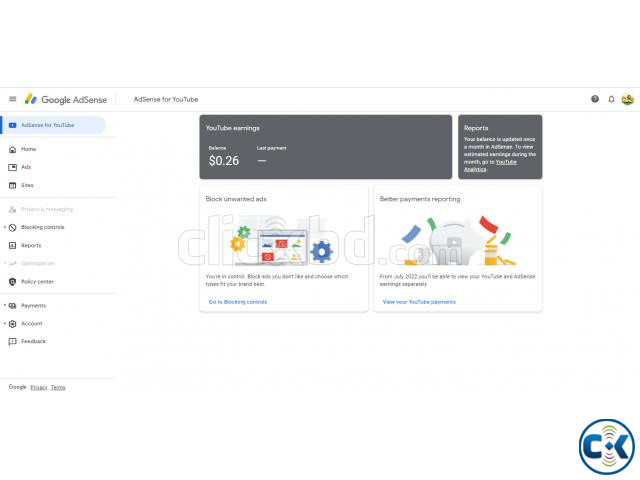This screenshot has height=480, width=640.
Task: Open the hamburger main menu
Action: pos(13,99)
